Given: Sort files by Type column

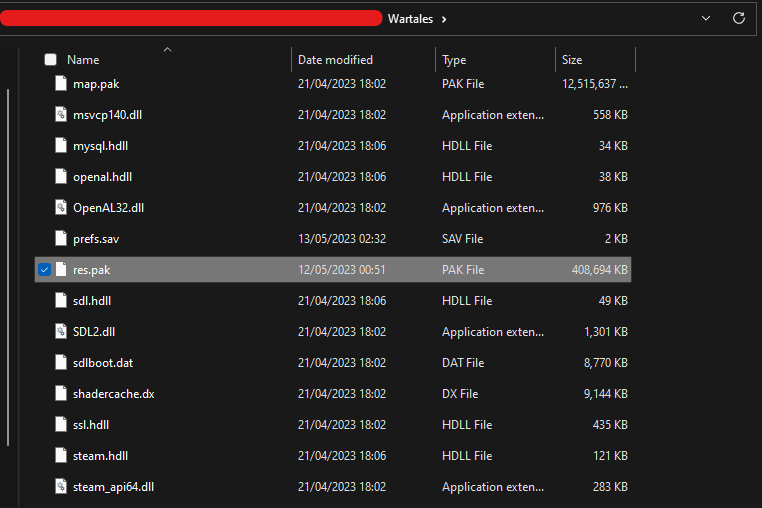Looking at the screenshot, I should point(454,60).
